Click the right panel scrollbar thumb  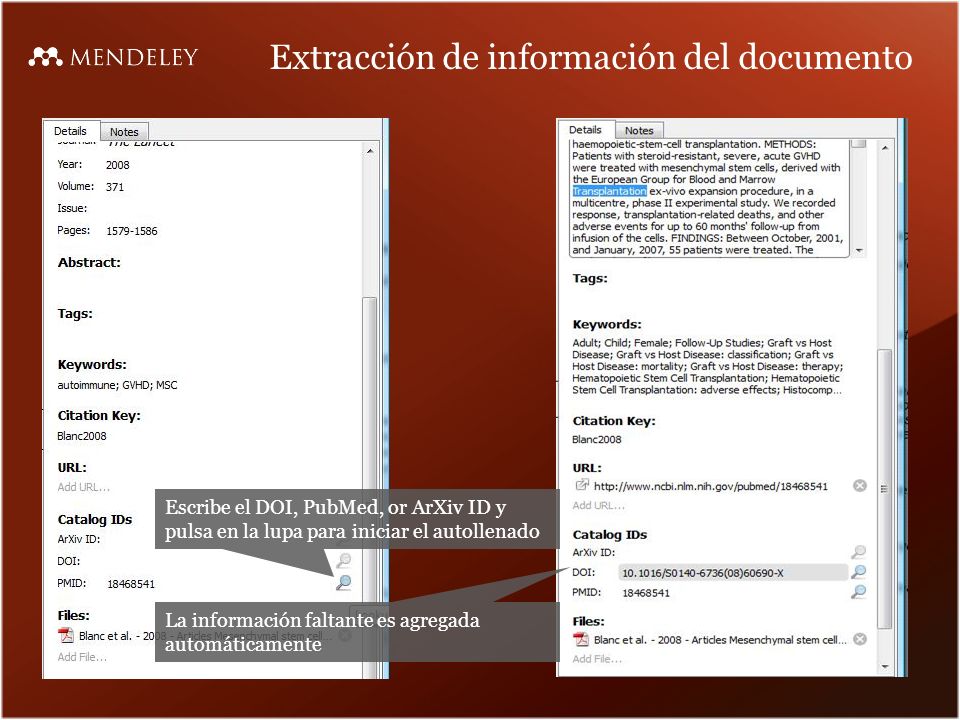pyautogui.click(x=884, y=489)
